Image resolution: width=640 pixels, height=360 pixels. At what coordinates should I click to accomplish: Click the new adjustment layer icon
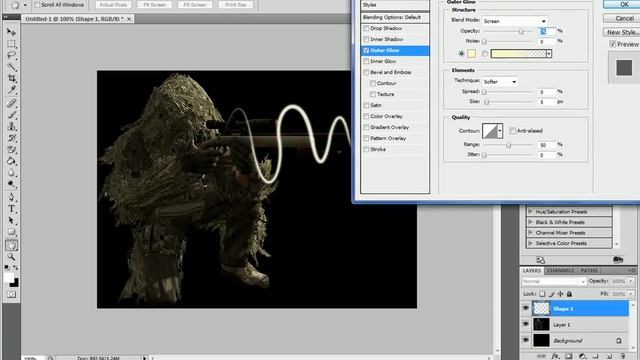pos(582,356)
